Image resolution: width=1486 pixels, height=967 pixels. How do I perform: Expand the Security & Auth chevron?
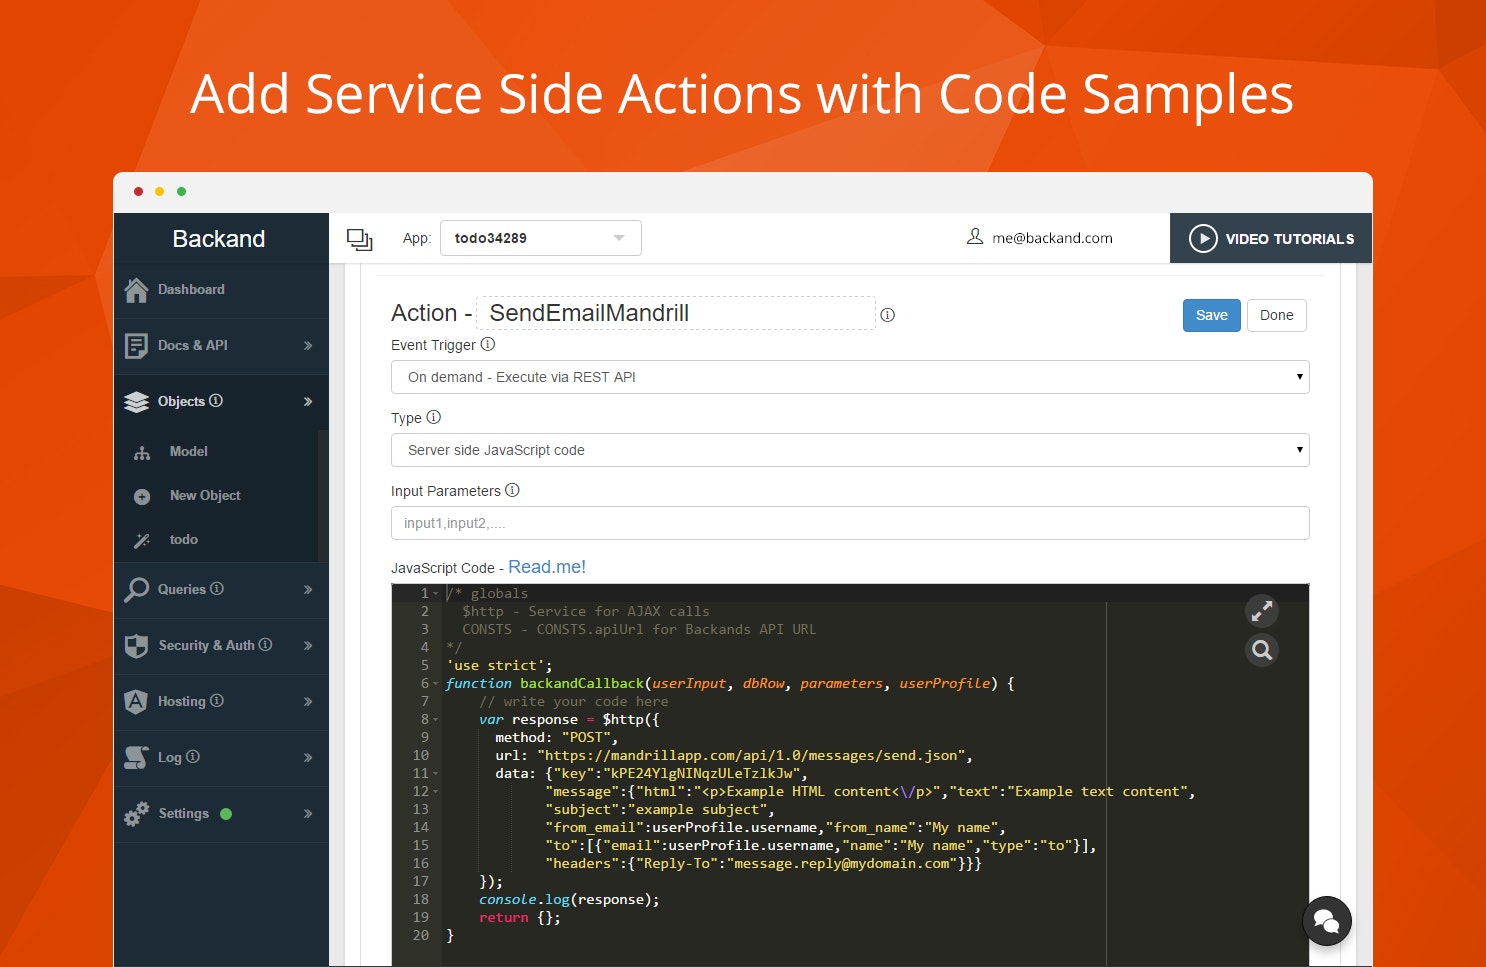(308, 646)
